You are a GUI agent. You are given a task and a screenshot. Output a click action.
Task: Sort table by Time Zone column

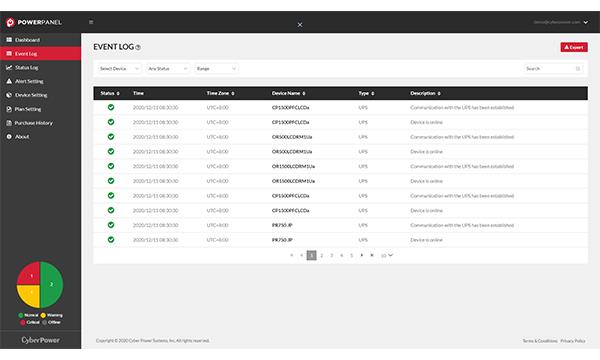[220, 93]
